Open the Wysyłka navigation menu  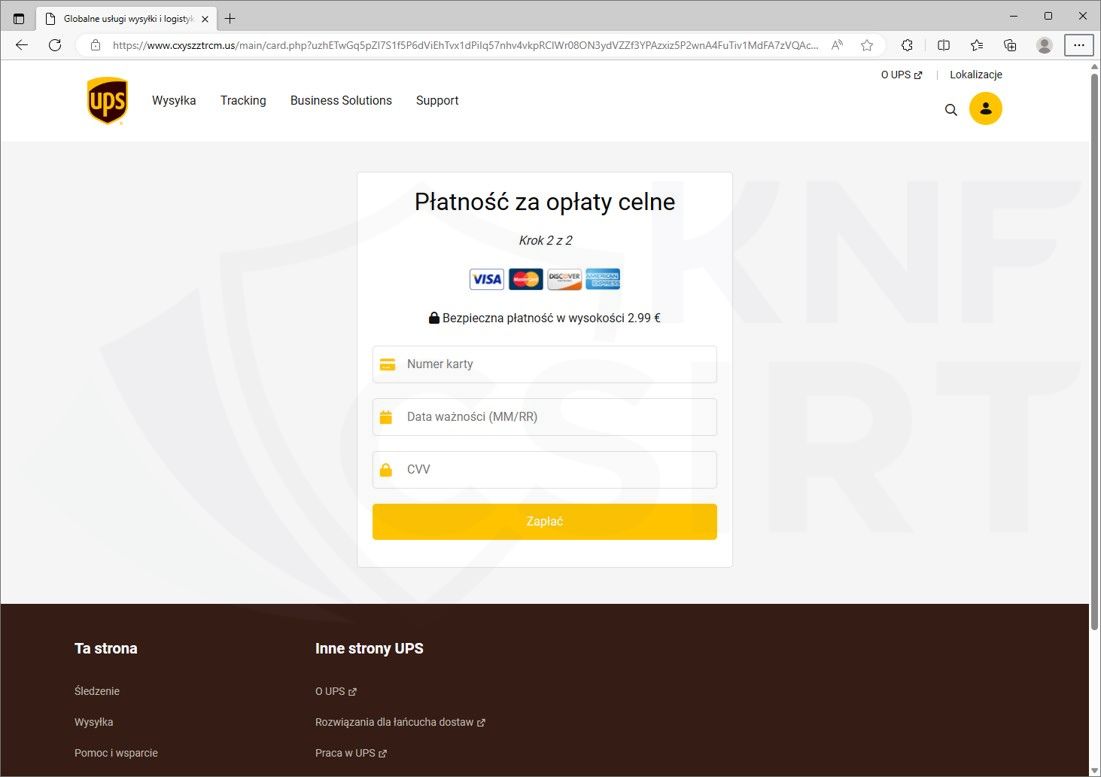pos(174,100)
